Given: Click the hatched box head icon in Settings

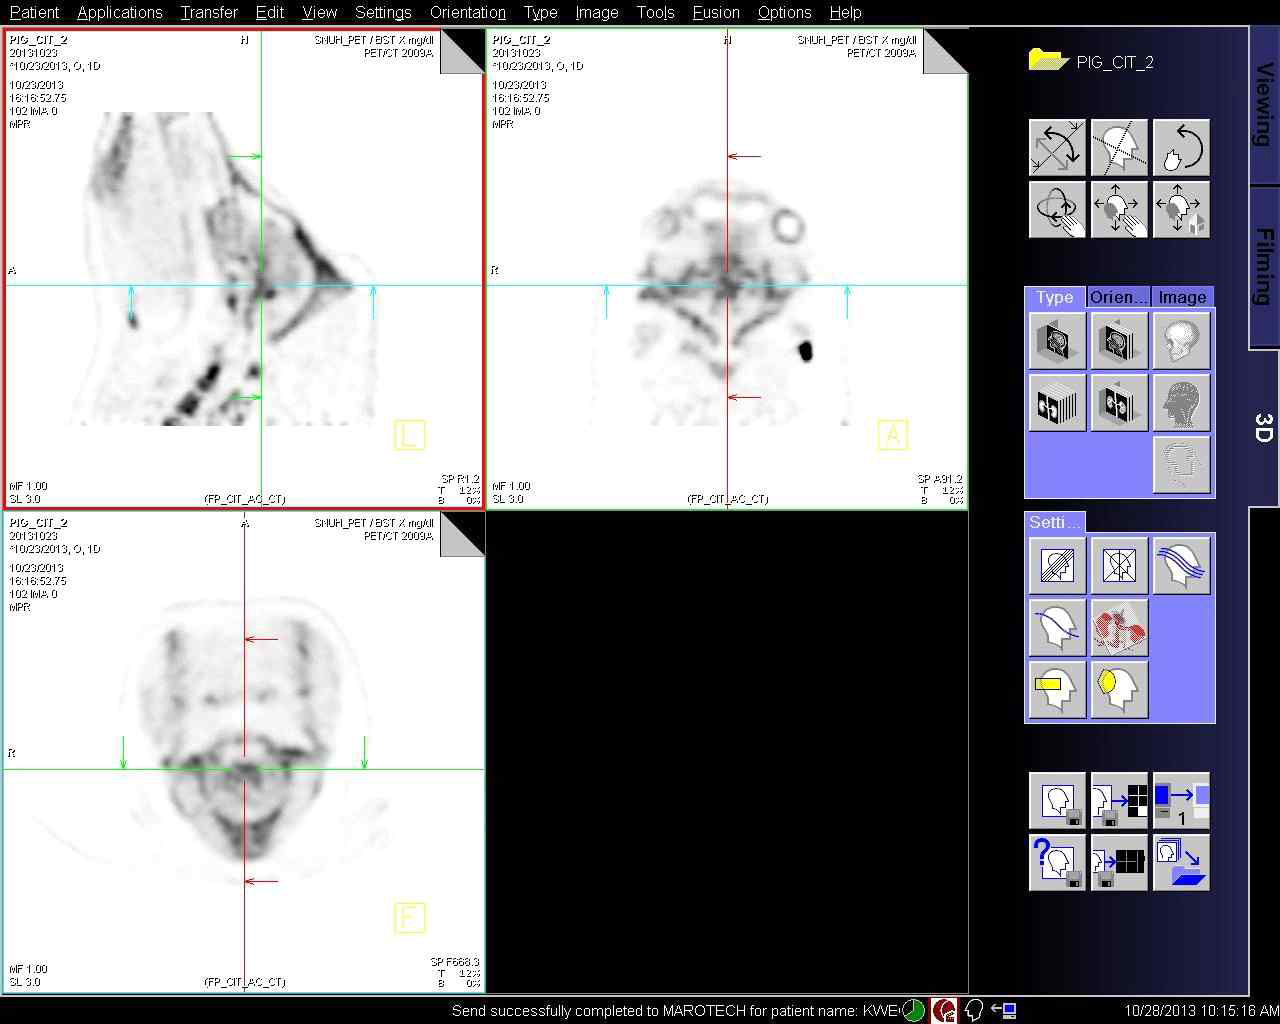Looking at the screenshot, I should tap(1057, 566).
